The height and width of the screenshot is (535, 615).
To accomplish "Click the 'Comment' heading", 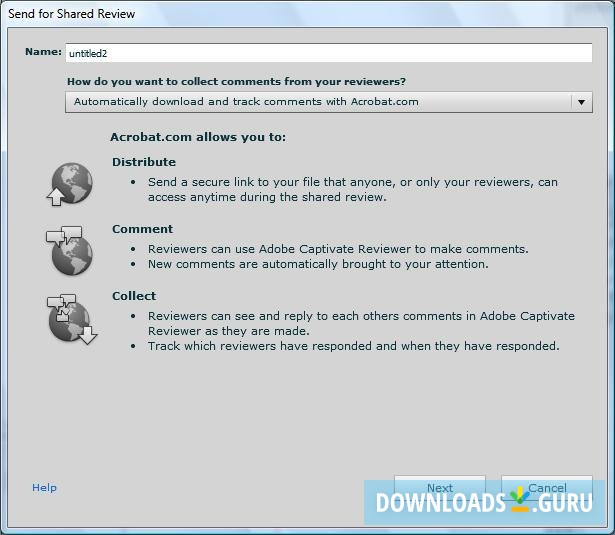I will 142,229.
